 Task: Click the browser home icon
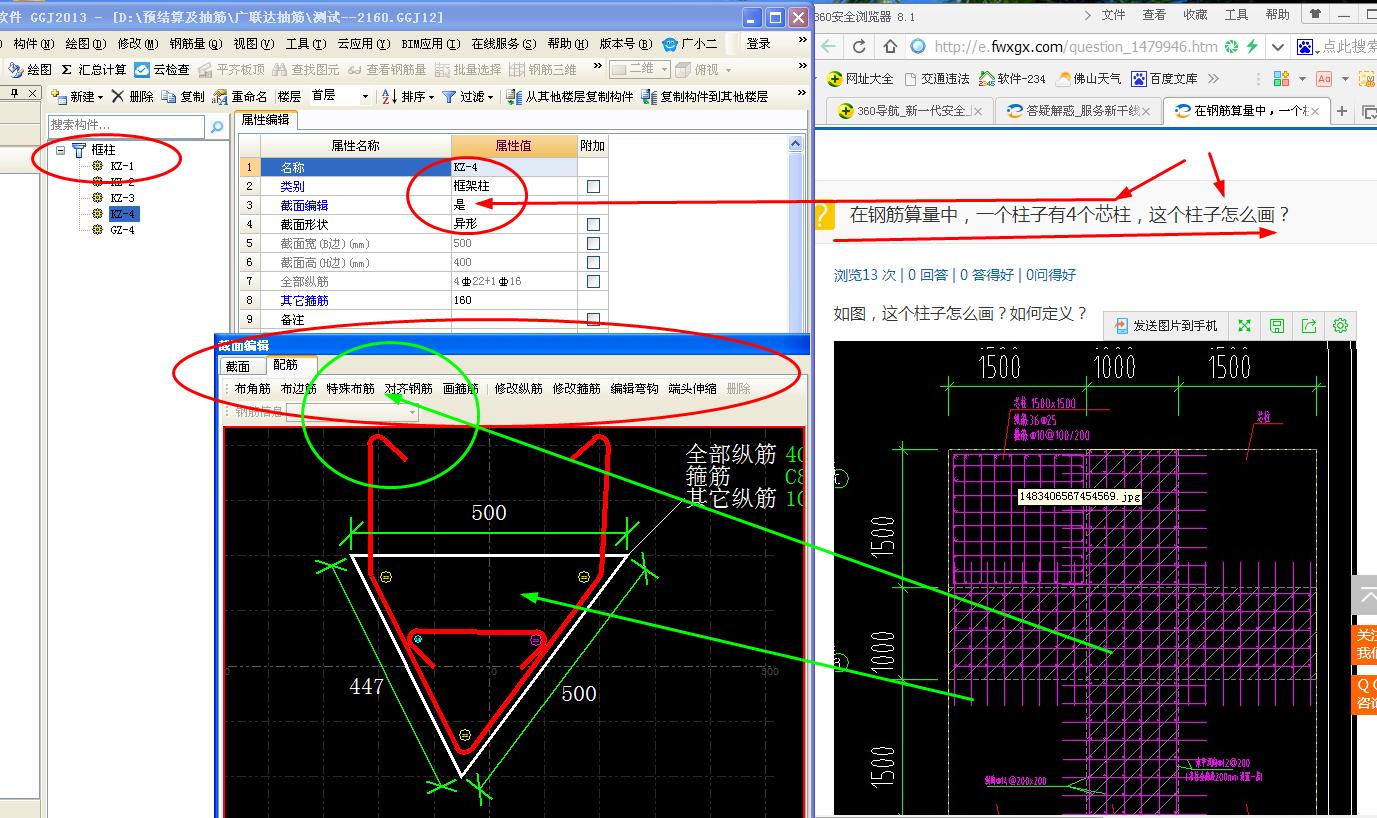point(889,47)
